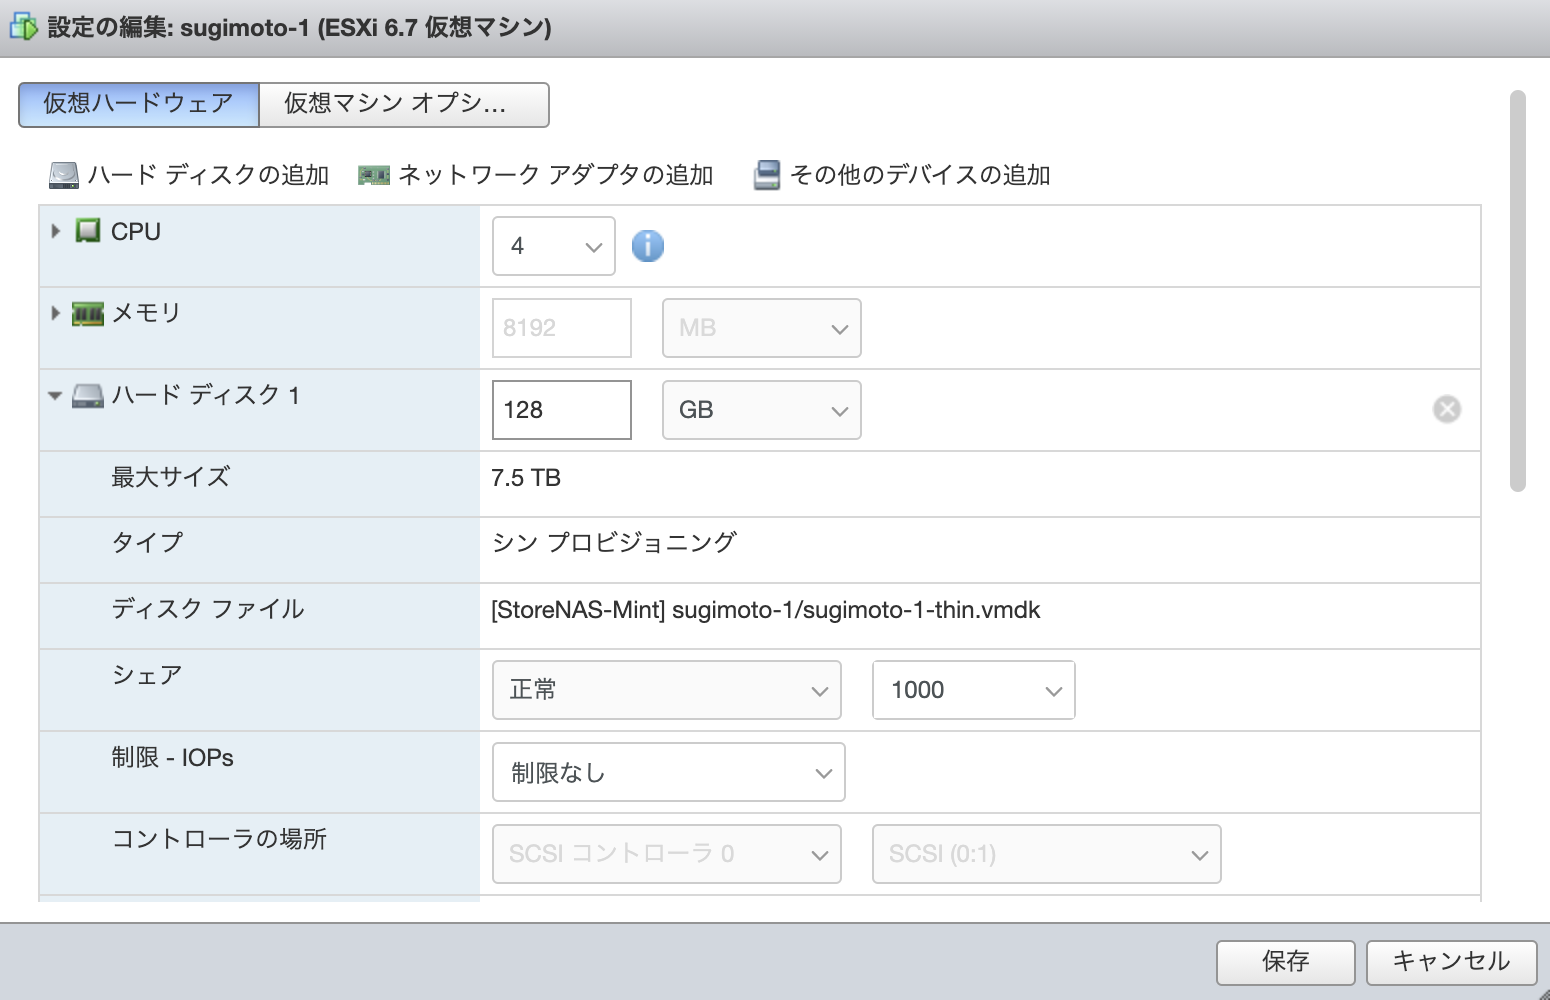Screen dimensions: 1550x1000
Task: Expand the CPU row disclosure triangle
Action: click(x=55, y=231)
